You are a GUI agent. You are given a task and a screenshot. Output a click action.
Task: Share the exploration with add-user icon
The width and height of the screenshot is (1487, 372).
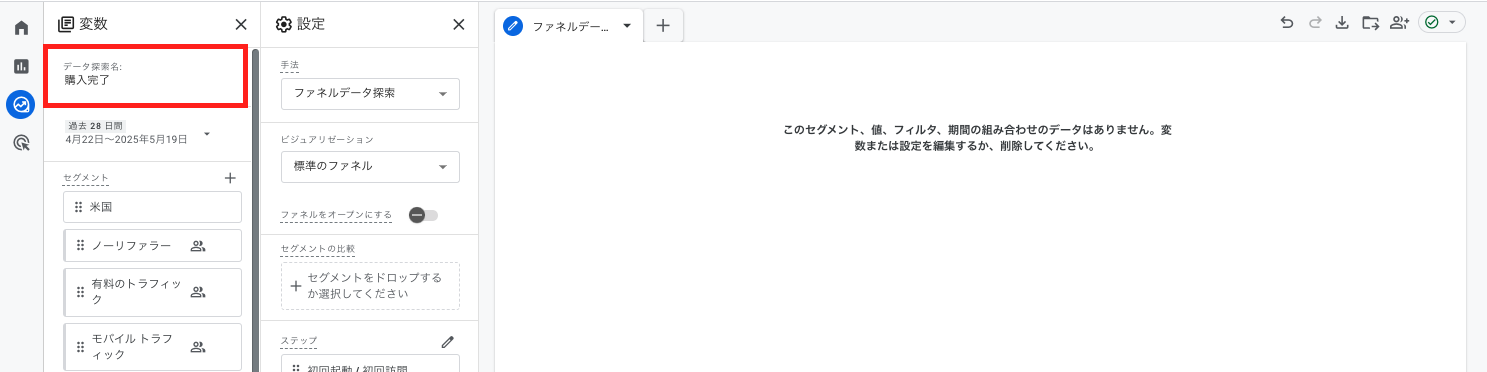tap(1399, 23)
